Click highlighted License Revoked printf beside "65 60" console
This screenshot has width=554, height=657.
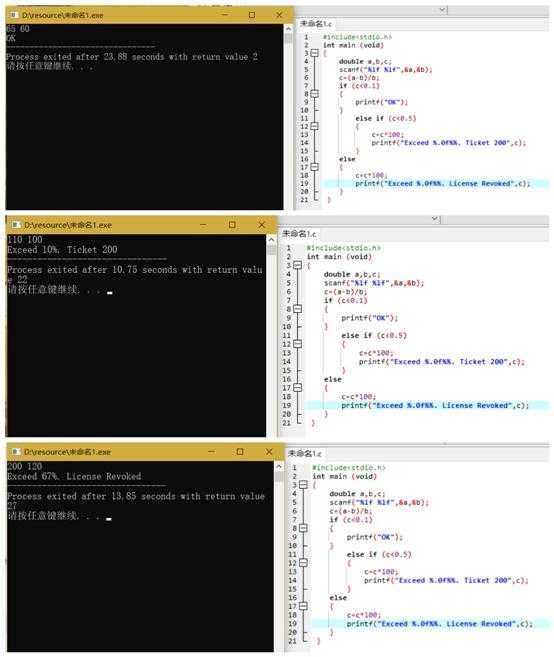tap(443, 184)
